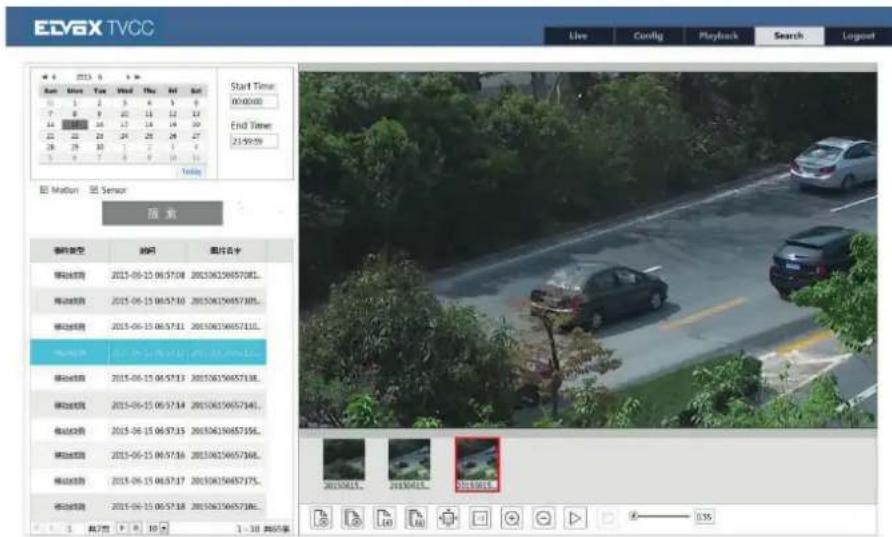Select day 16 in the calendar
This screenshot has width=892, height=537.
[100, 125]
